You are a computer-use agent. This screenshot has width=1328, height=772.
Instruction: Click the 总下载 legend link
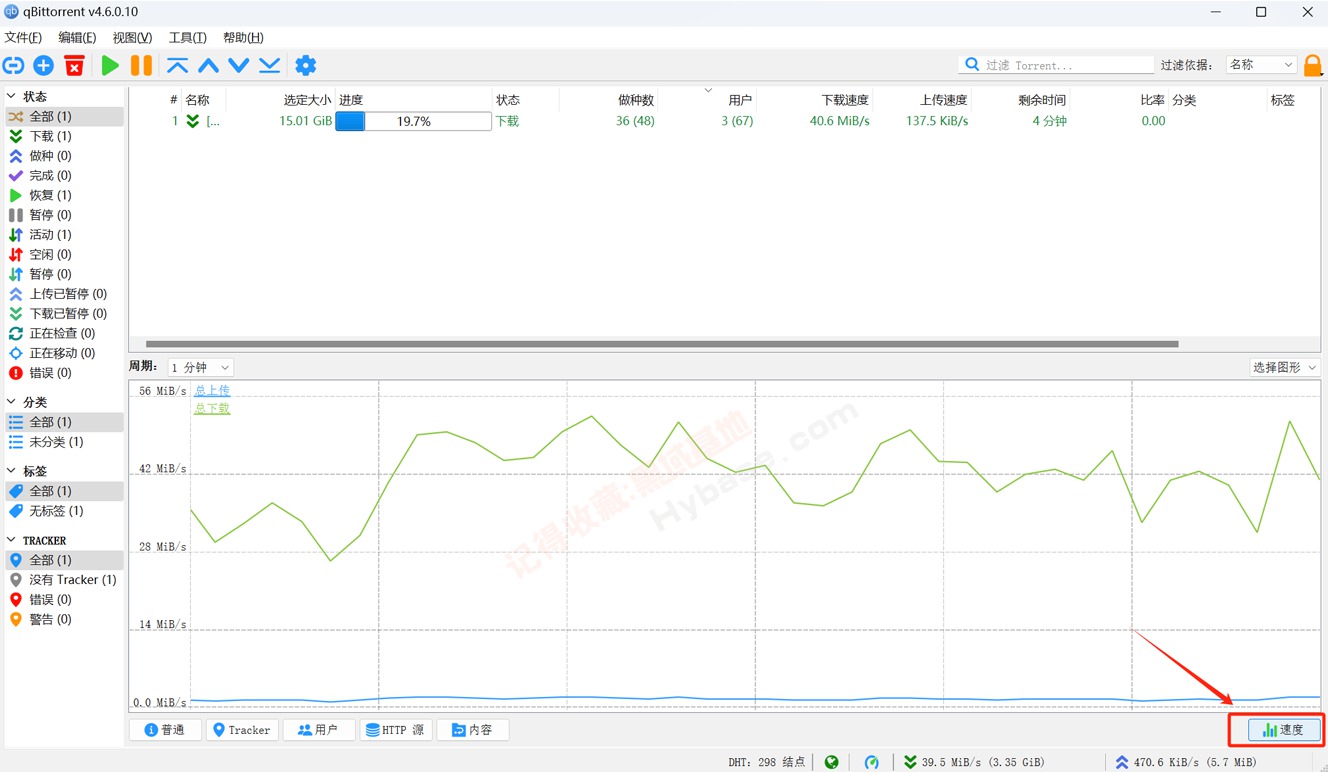pos(211,408)
